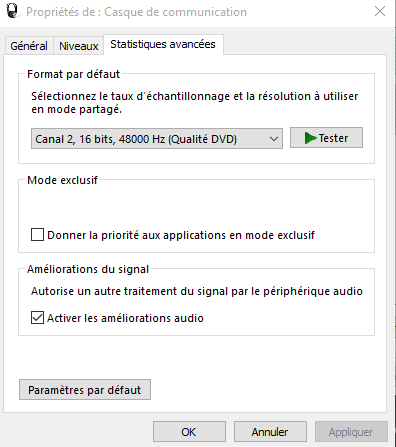Click the 'Donner la priorité aux applications' label
This screenshot has width=396, height=447.
181,235
